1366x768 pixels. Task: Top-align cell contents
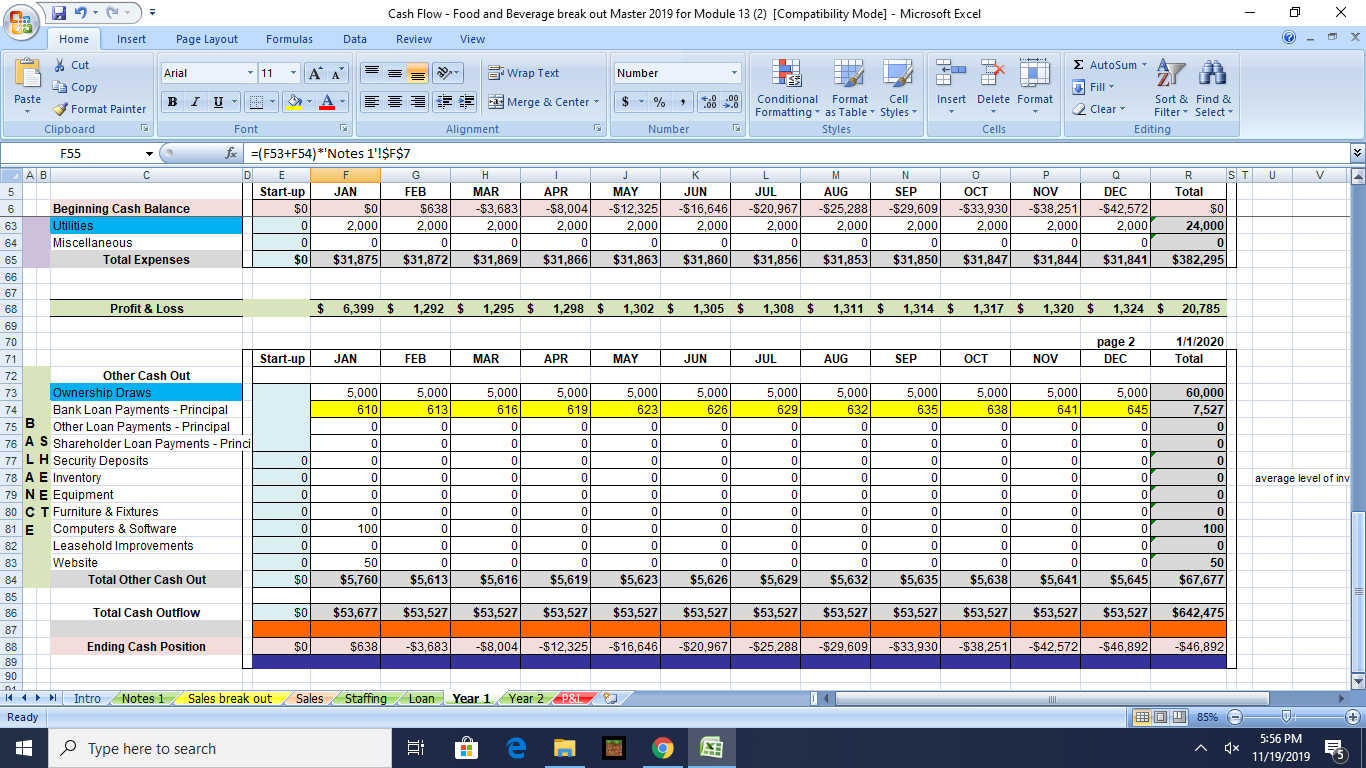point(370,73)
